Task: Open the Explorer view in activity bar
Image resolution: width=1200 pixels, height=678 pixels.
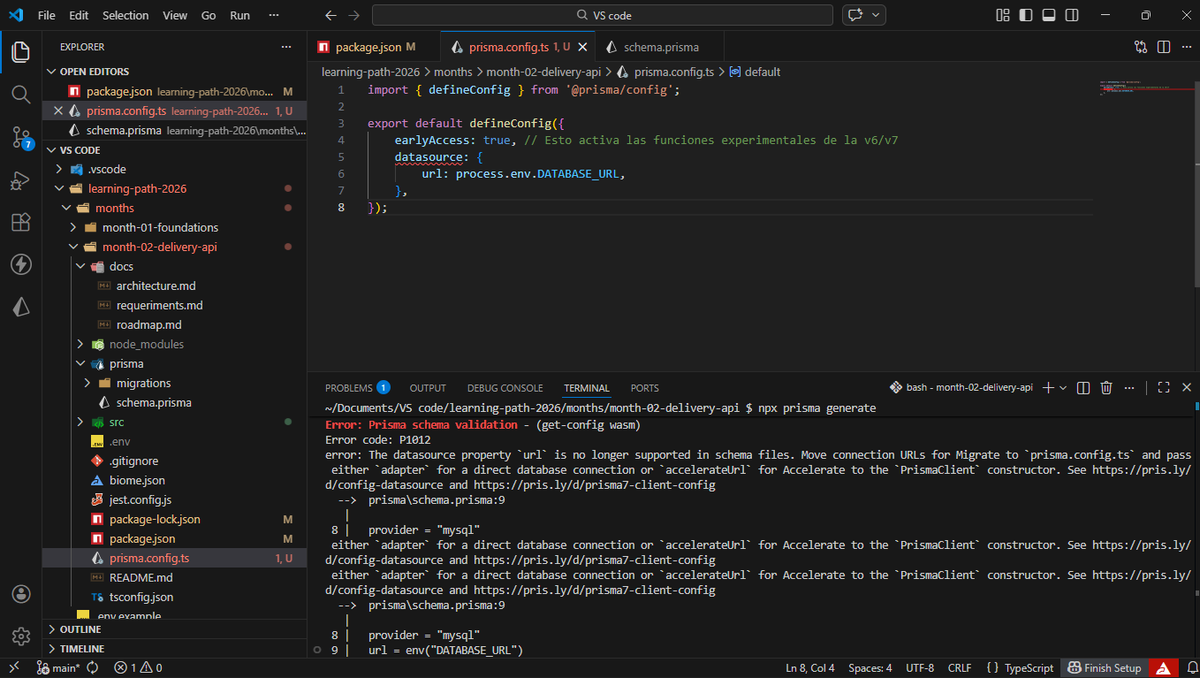Action: click(x=20, y=52)
